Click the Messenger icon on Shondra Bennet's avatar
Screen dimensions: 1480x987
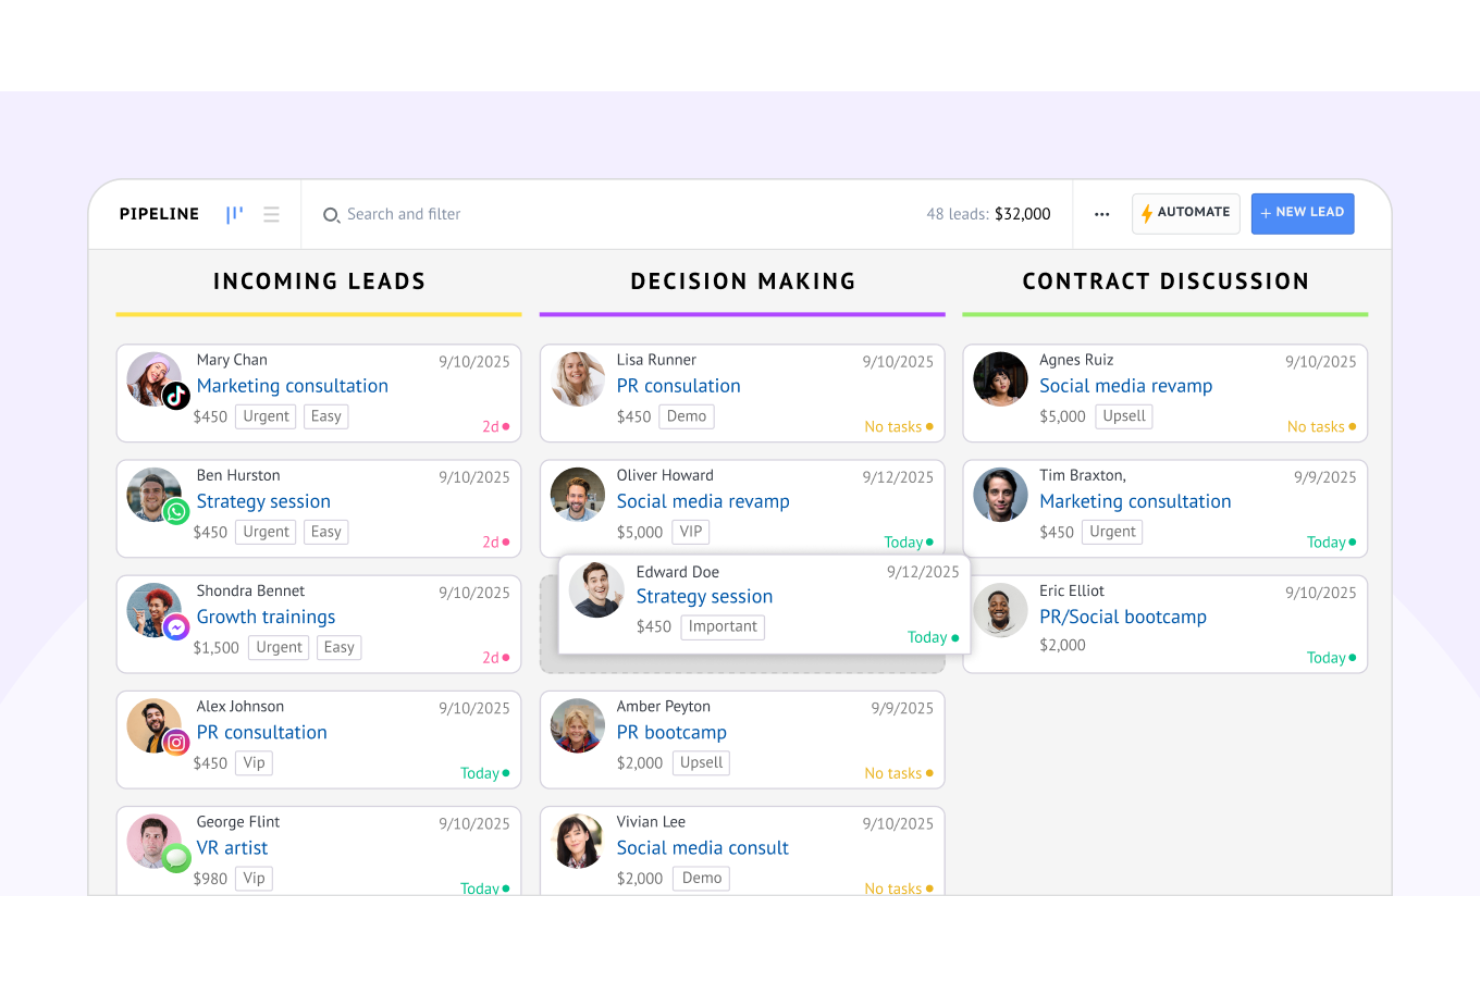click(177, 627)
